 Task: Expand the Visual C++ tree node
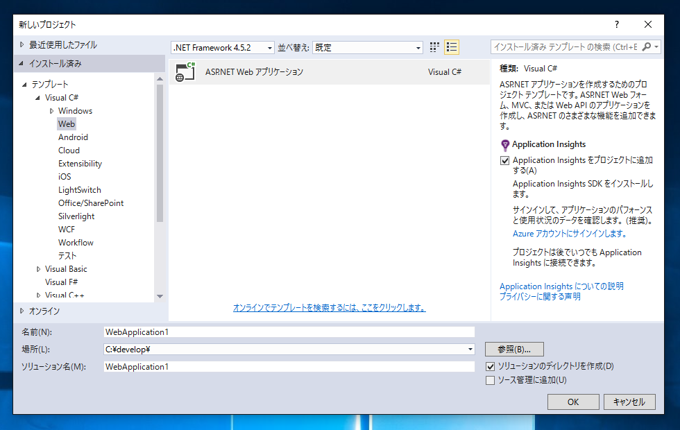(38, 295)
